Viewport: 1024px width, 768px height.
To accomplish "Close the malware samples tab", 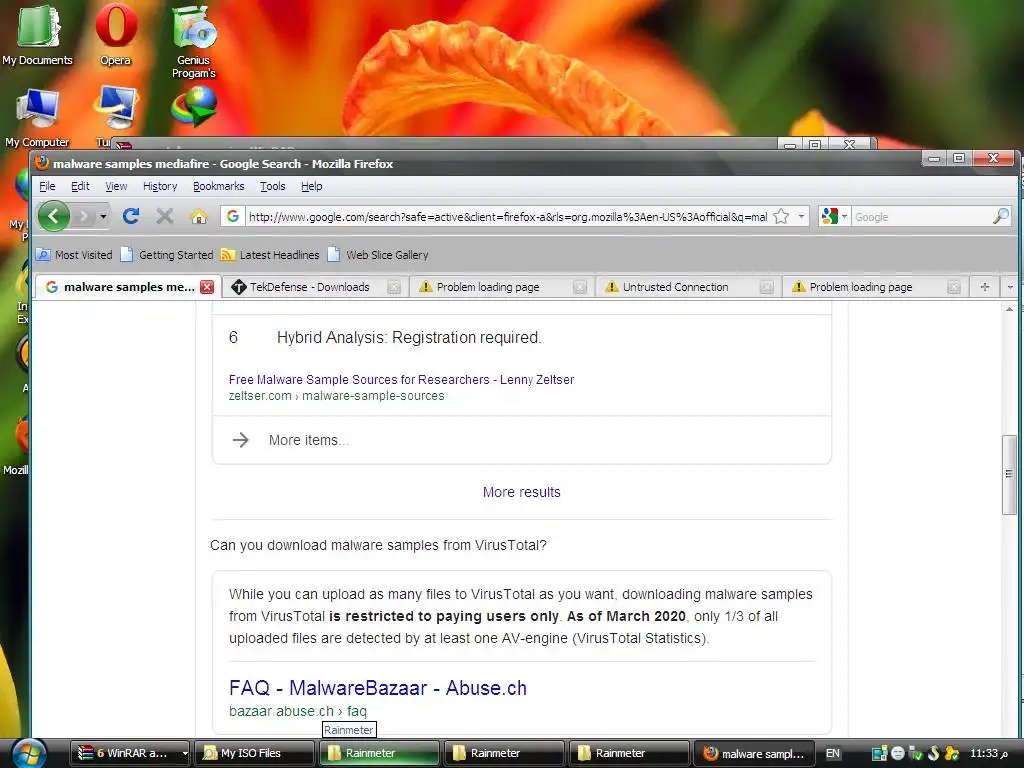I will pyautogui.click(x=207, y=287).
